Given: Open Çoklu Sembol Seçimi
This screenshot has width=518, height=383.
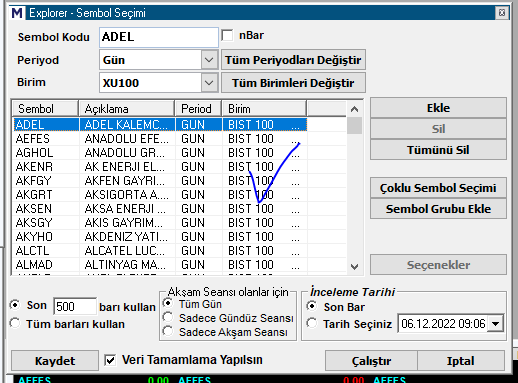Looking at the screenshot, I should [x=438, y=188].
